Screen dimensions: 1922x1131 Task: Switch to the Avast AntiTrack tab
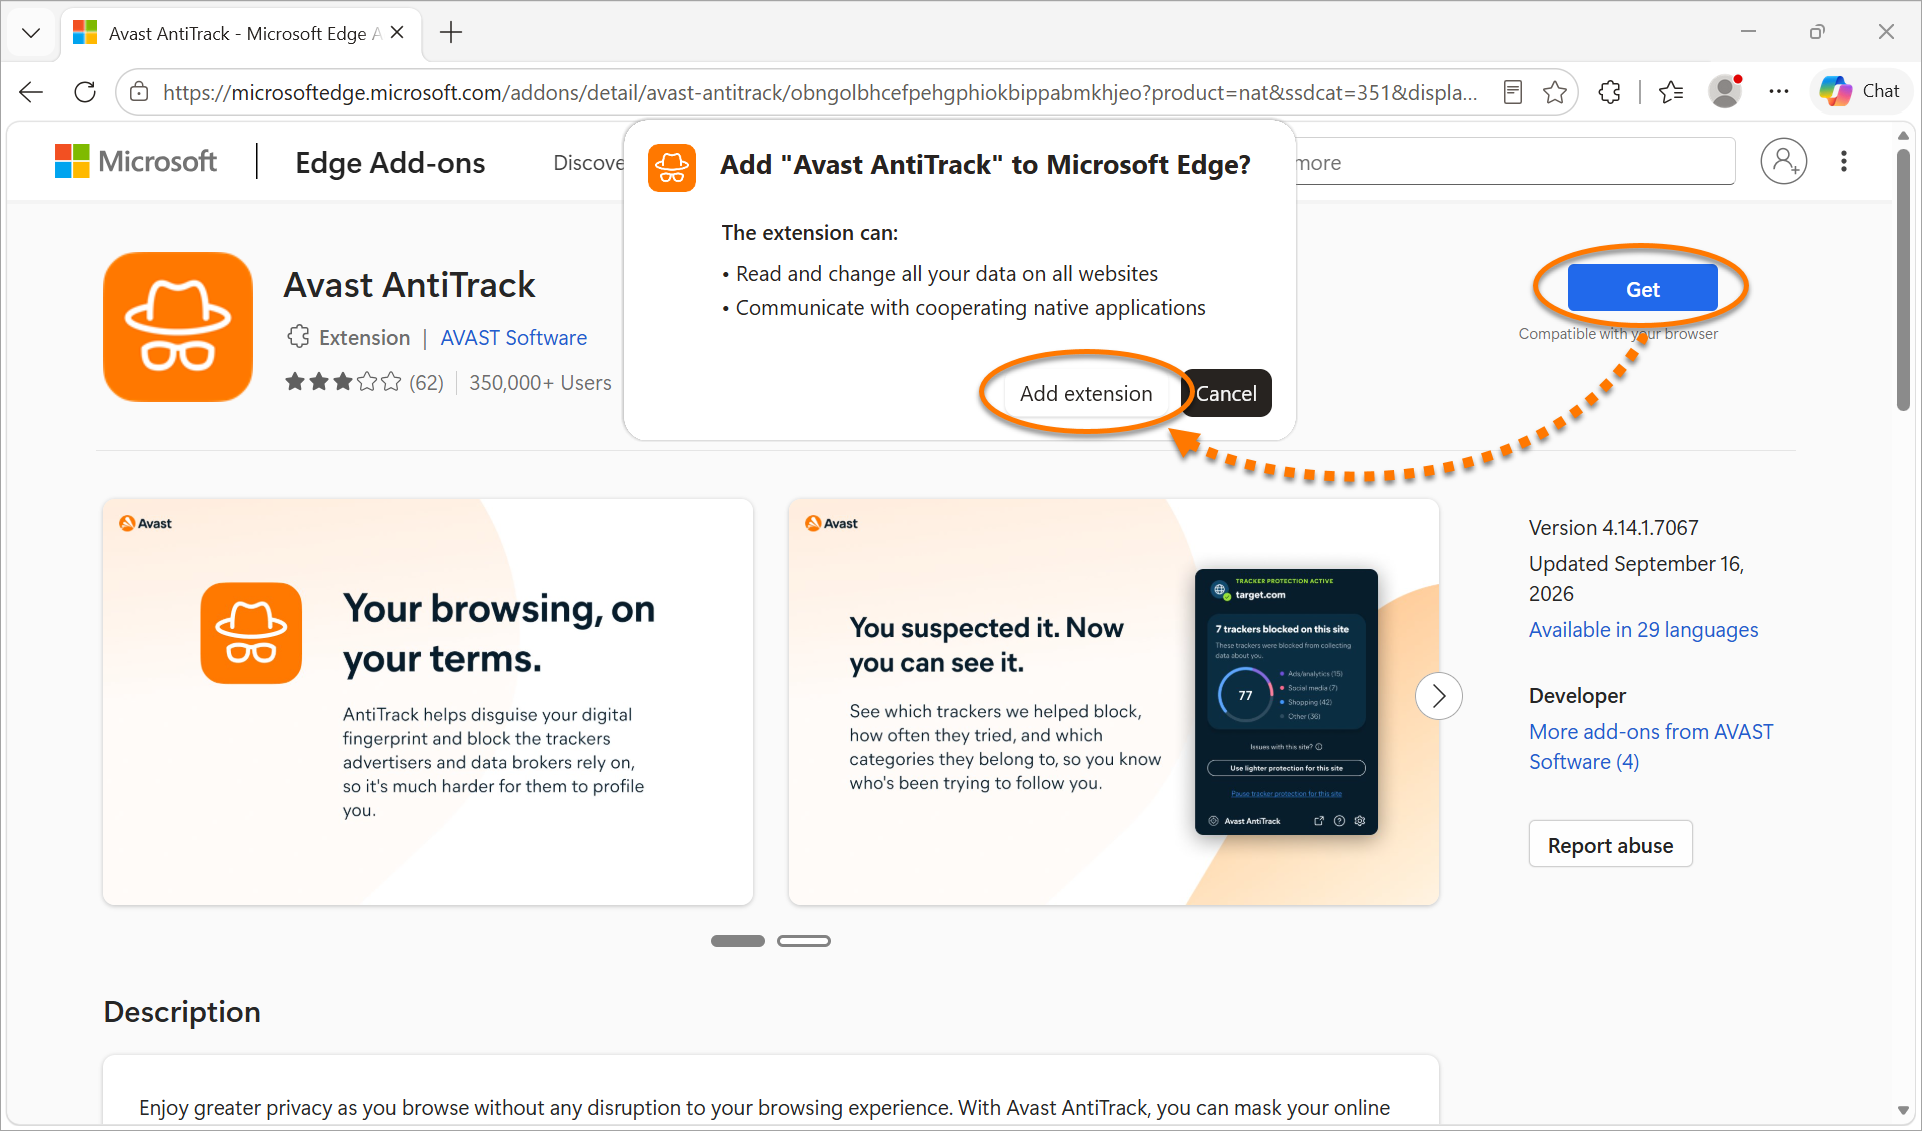click(x=240, y=33)
